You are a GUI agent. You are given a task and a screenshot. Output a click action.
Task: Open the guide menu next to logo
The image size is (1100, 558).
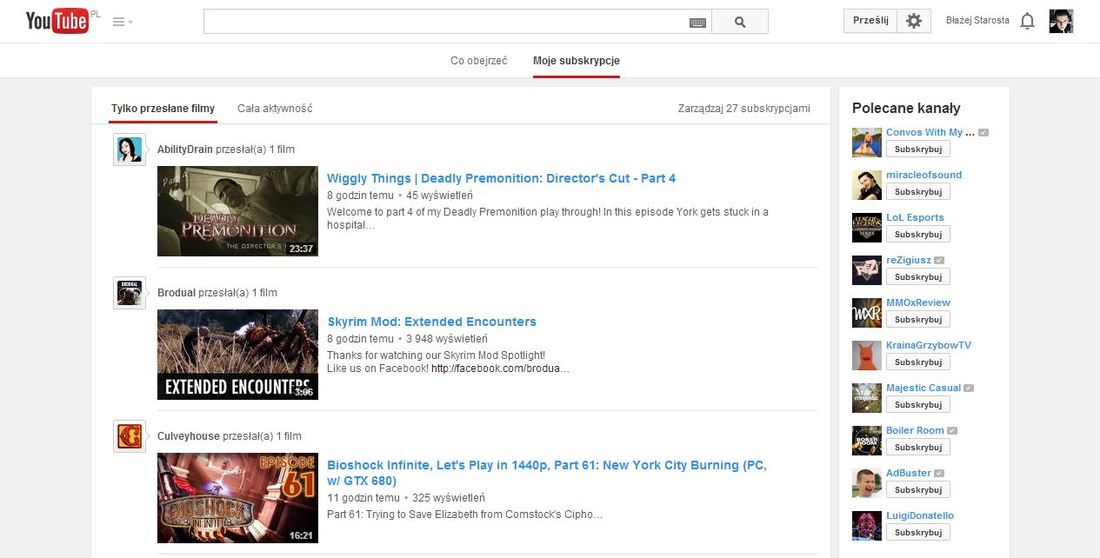pos(122,22)
